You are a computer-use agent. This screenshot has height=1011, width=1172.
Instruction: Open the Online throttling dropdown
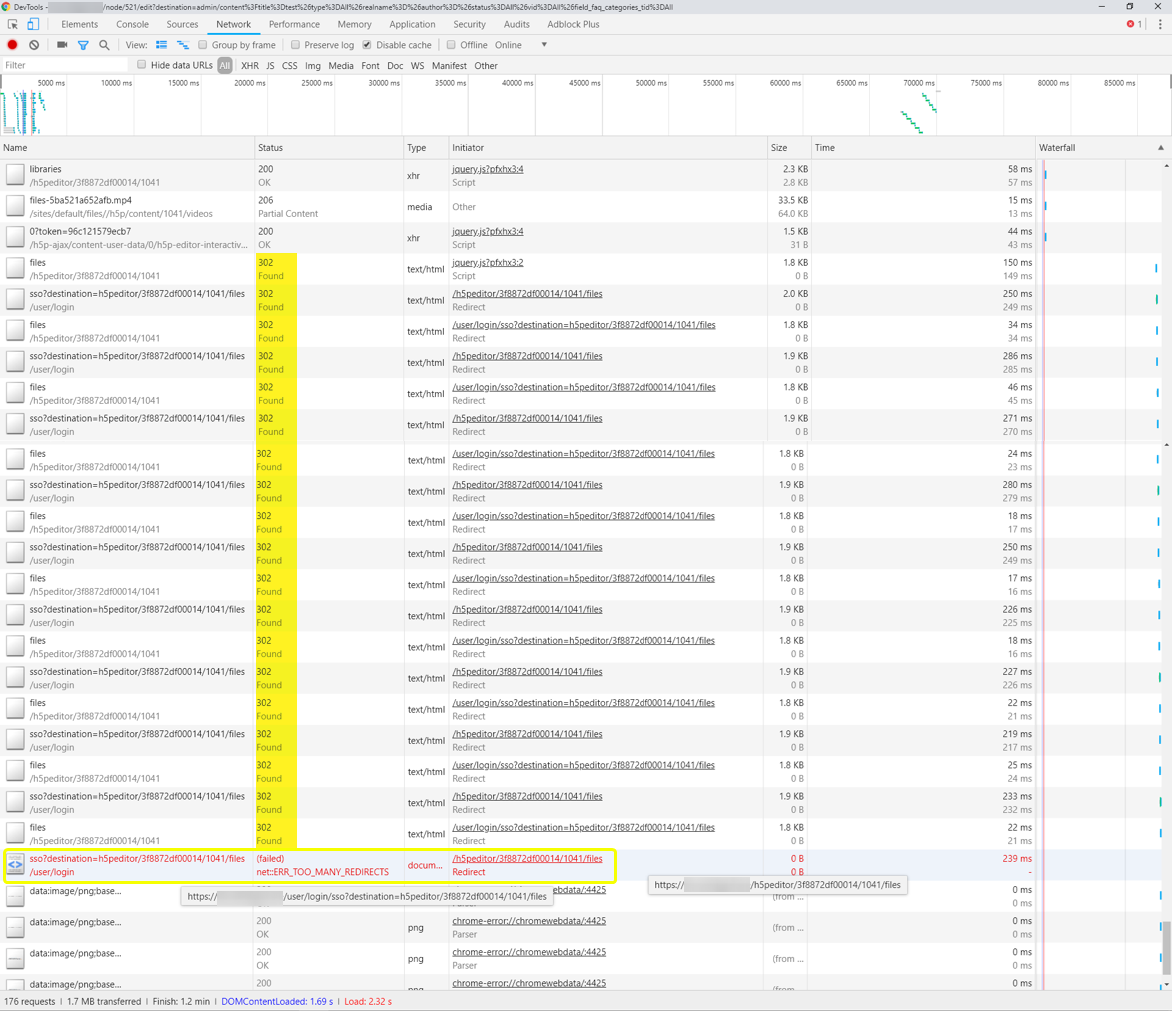pyautogui.click(x=521, y=45)
